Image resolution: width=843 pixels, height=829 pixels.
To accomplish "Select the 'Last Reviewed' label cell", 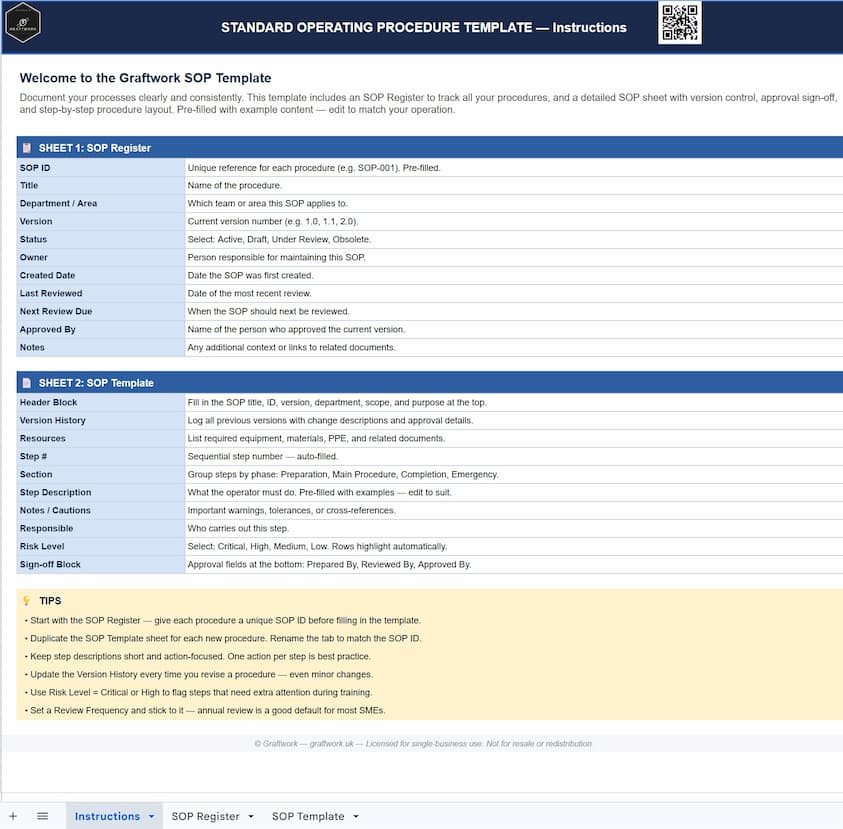I will [x=101, y=294].
